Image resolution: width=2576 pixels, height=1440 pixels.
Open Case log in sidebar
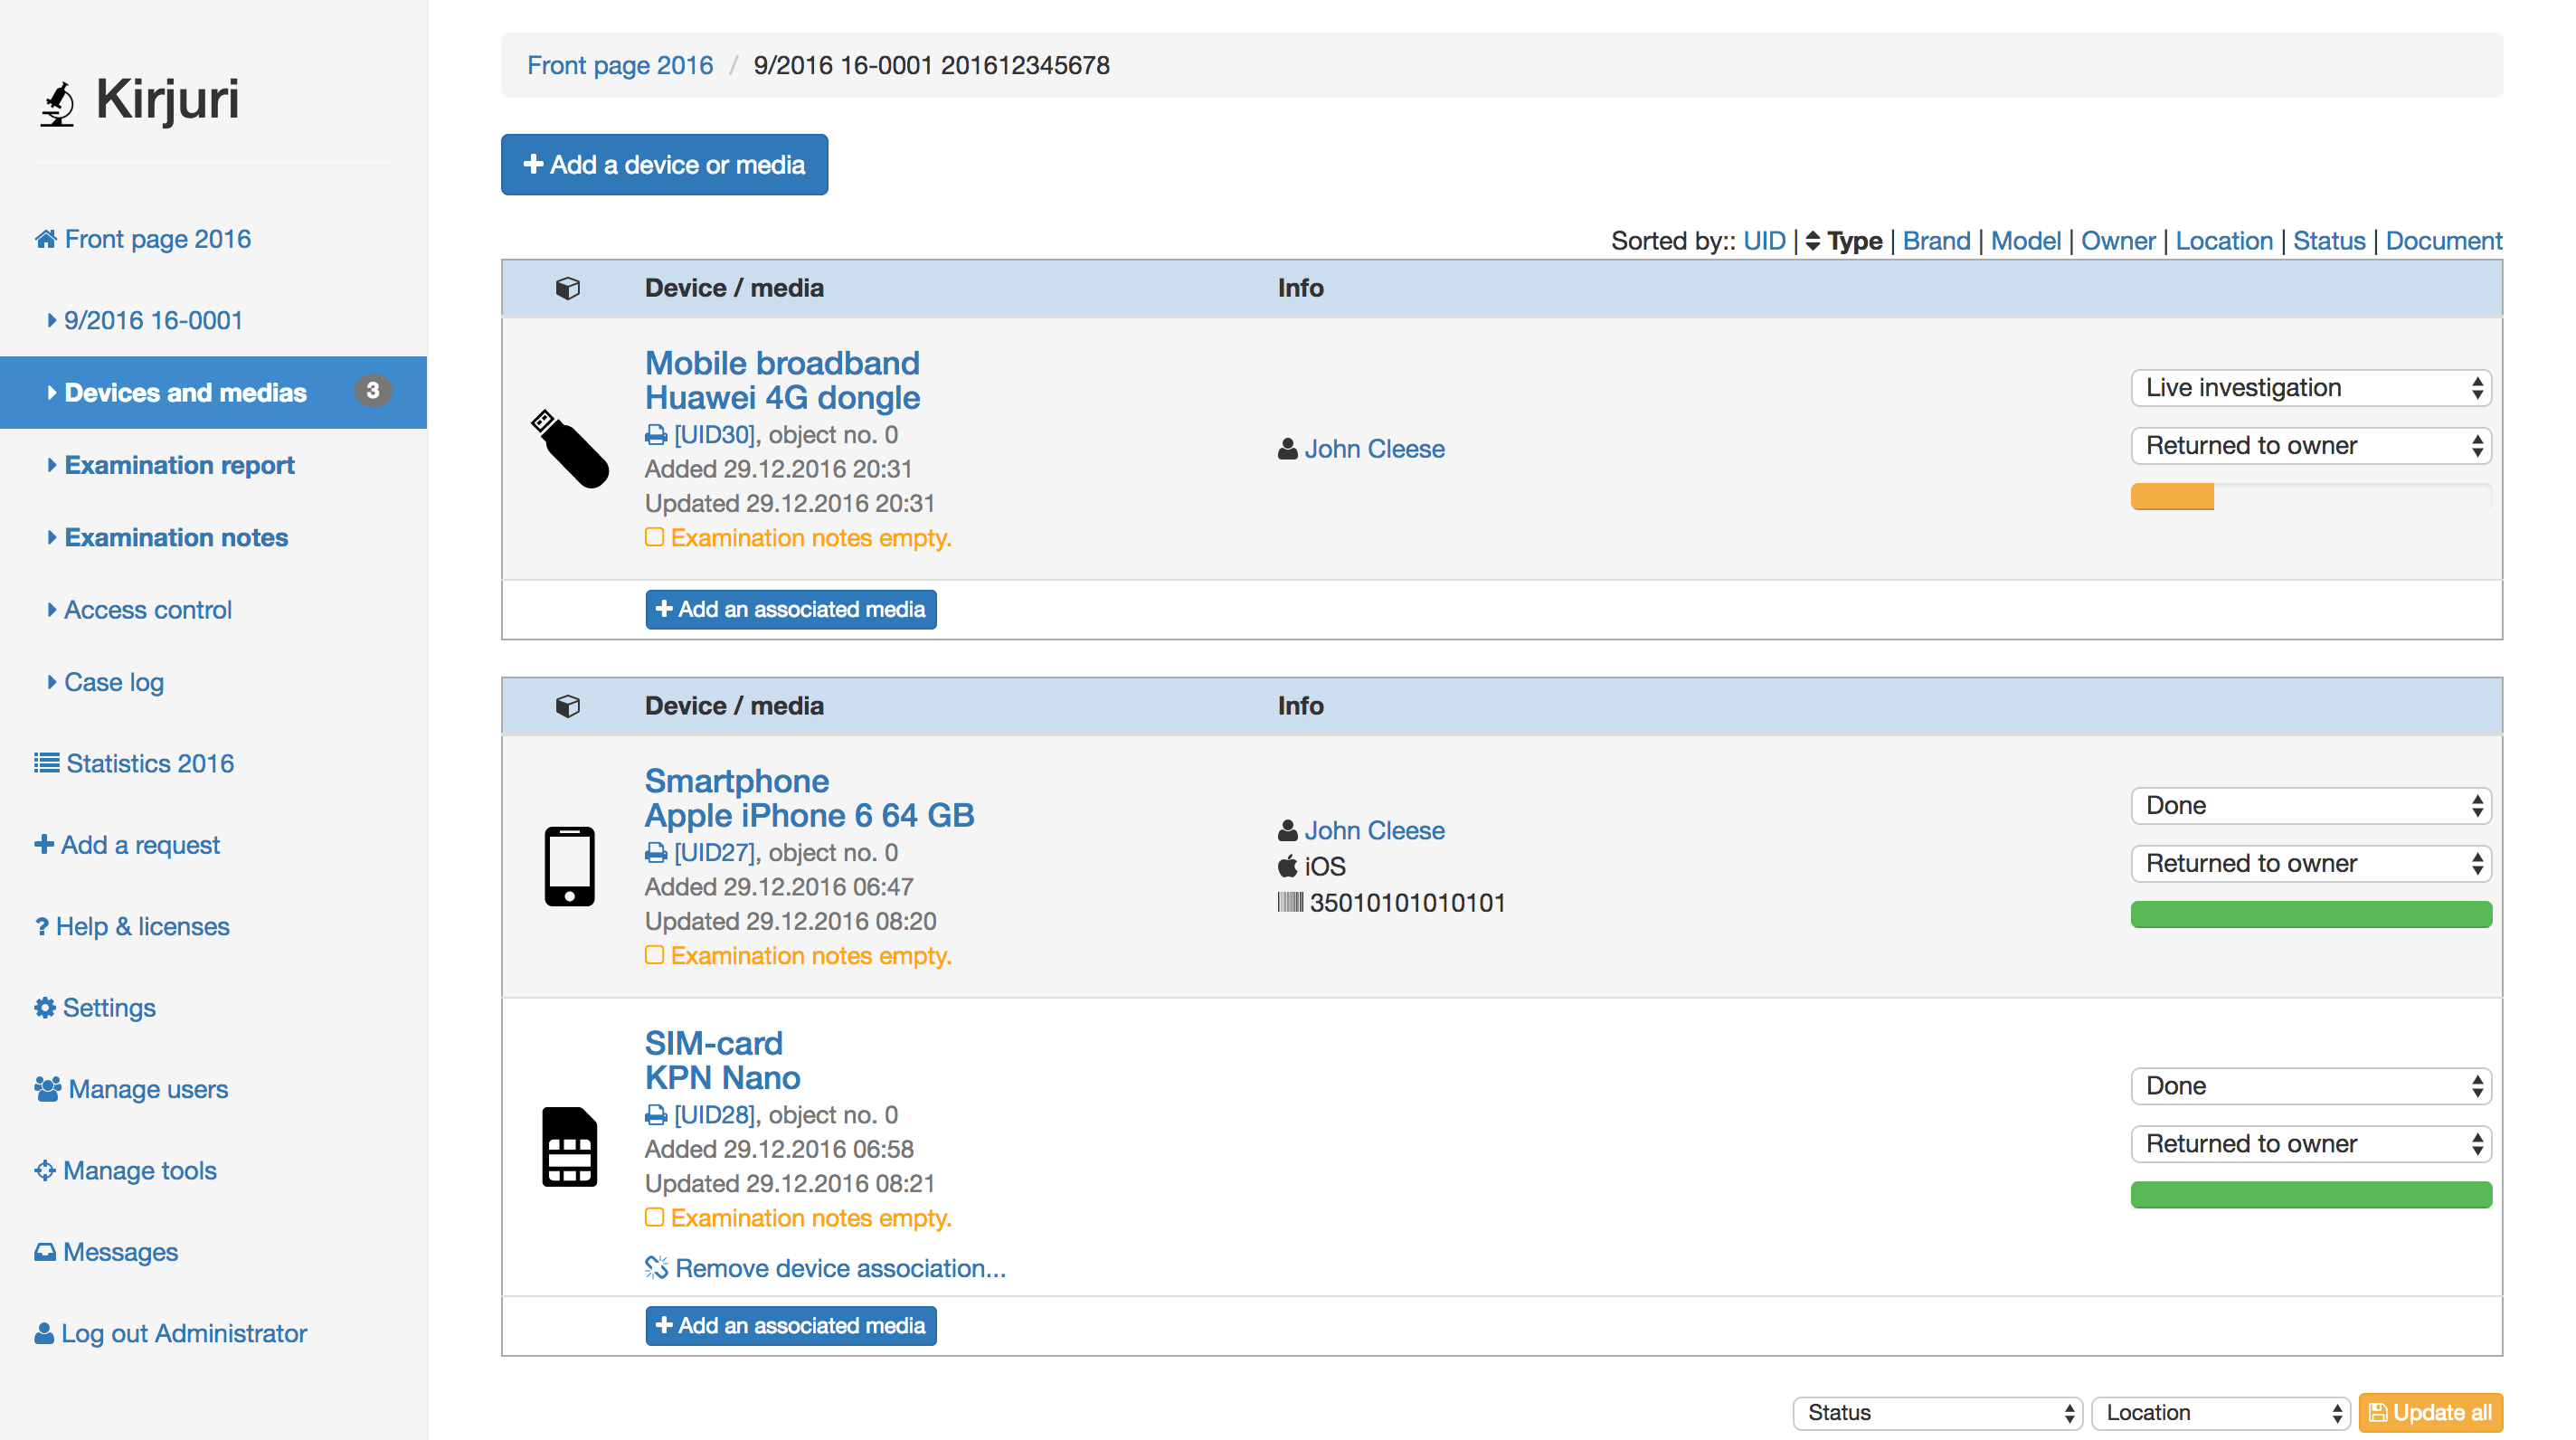coord(113,682)
